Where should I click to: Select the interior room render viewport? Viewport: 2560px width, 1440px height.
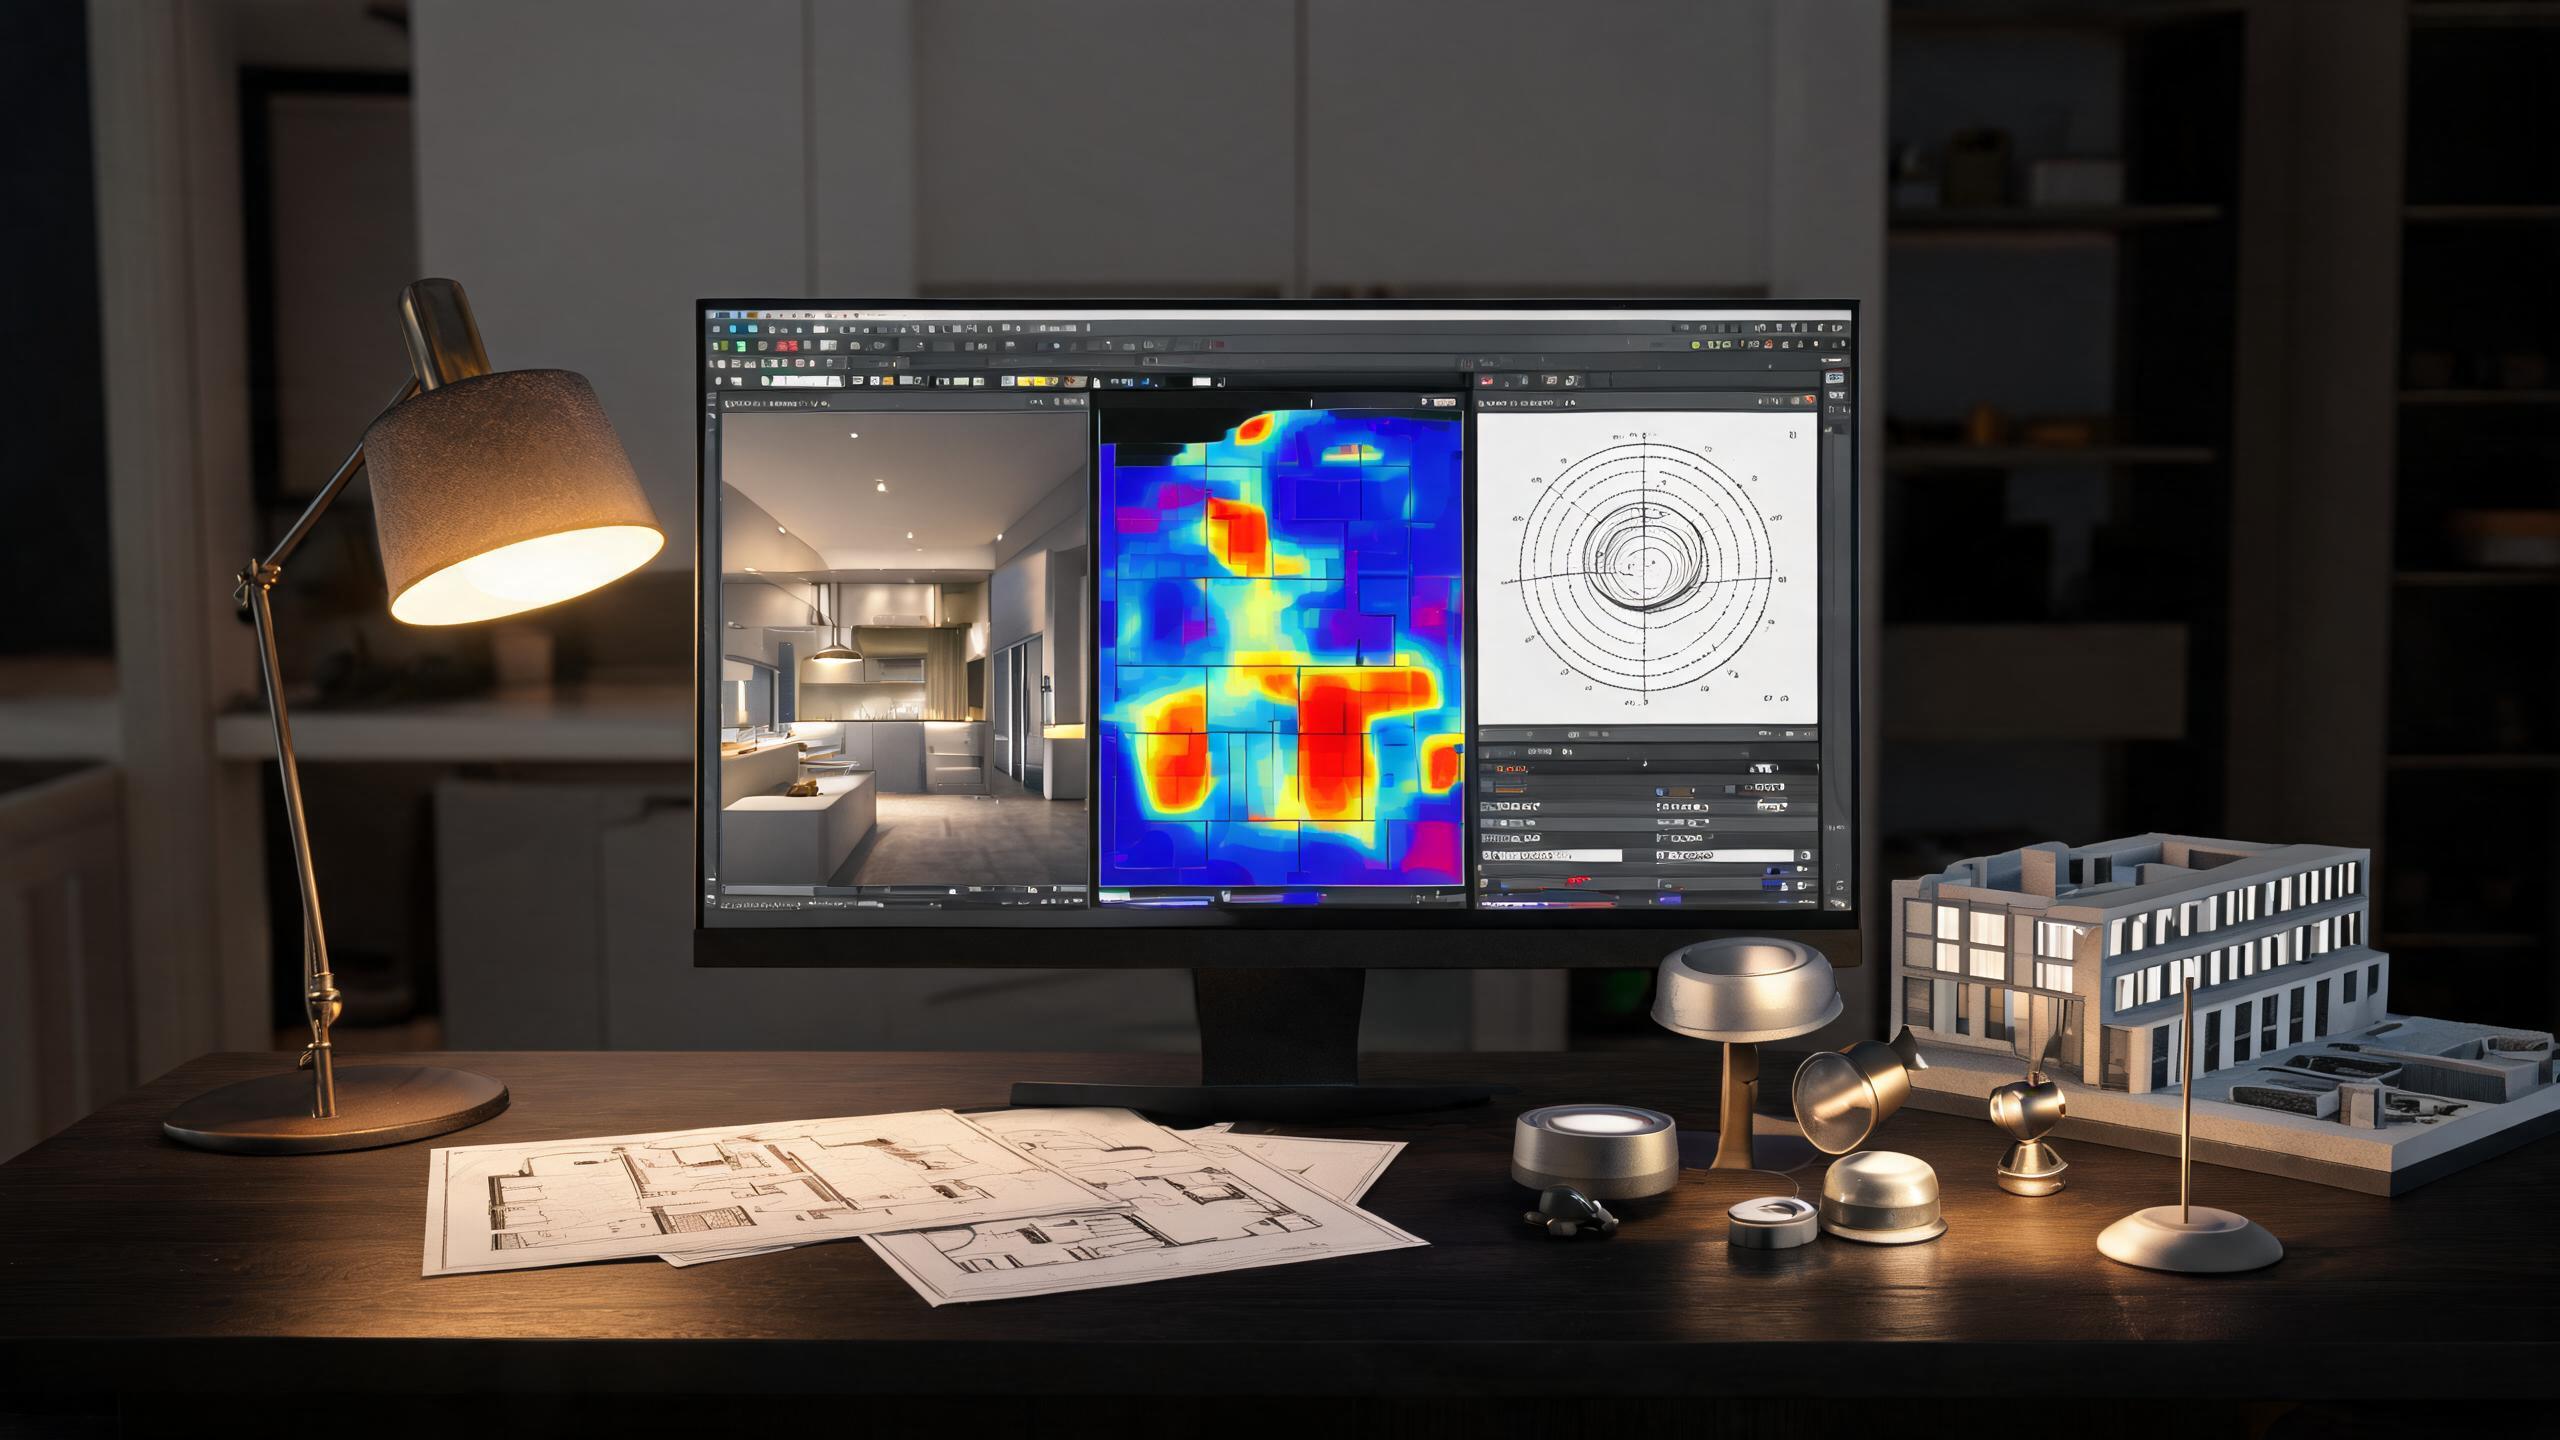pos(904,649)
